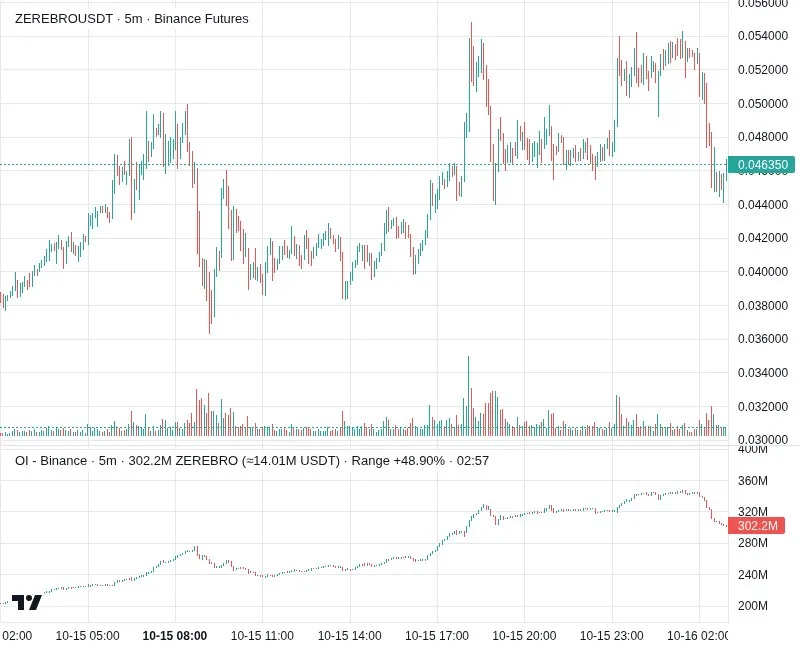Click the 0.042000 price axis label

point(762,238)
